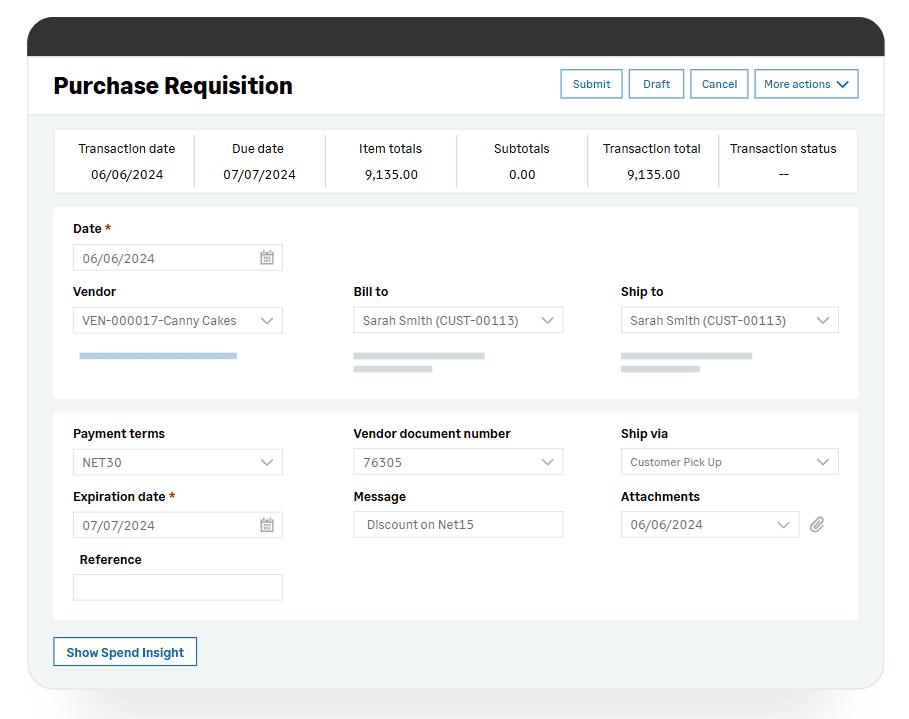Save the requisition as Draft
The width and height of the screenshot is (909, 719).
pos(656,84)
